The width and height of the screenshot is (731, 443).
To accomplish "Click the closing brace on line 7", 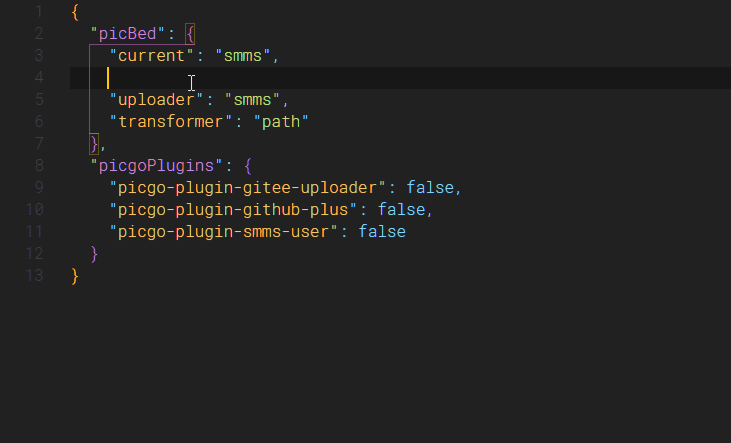I will point(94,144).
